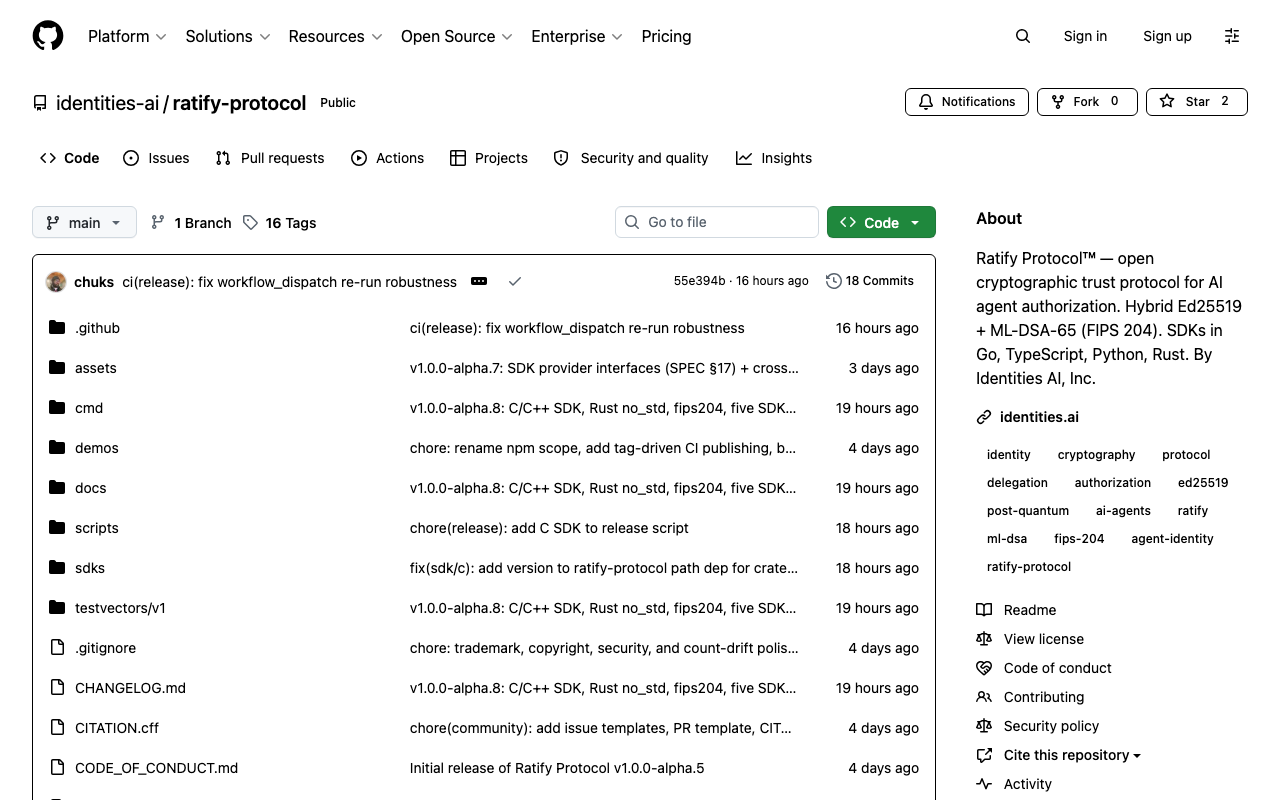View the commit status checkmark
Viewport: 1280px width, 800px height.
pyautogui.click(x=515, y=281)
